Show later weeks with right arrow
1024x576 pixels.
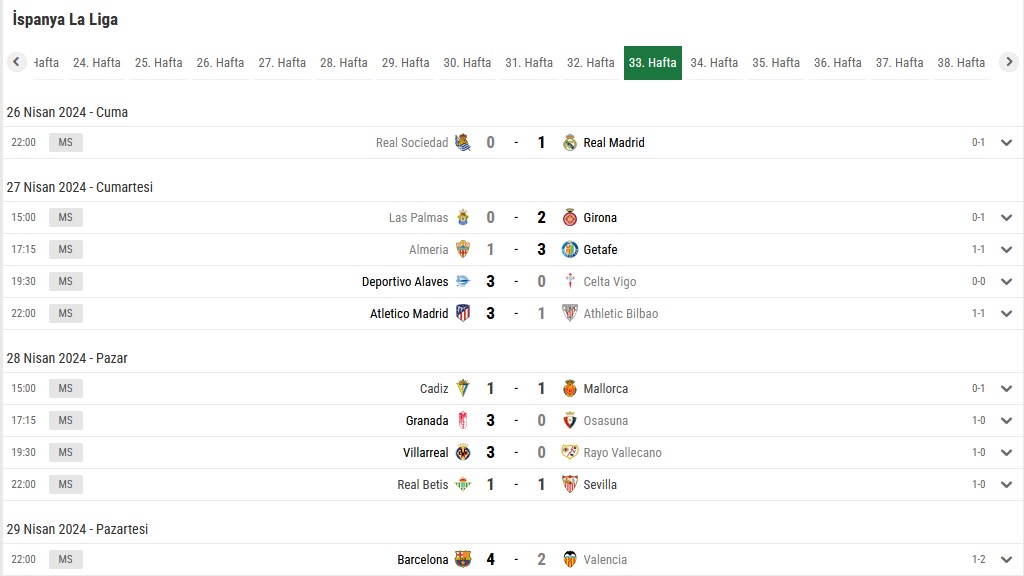point(1009,62)
